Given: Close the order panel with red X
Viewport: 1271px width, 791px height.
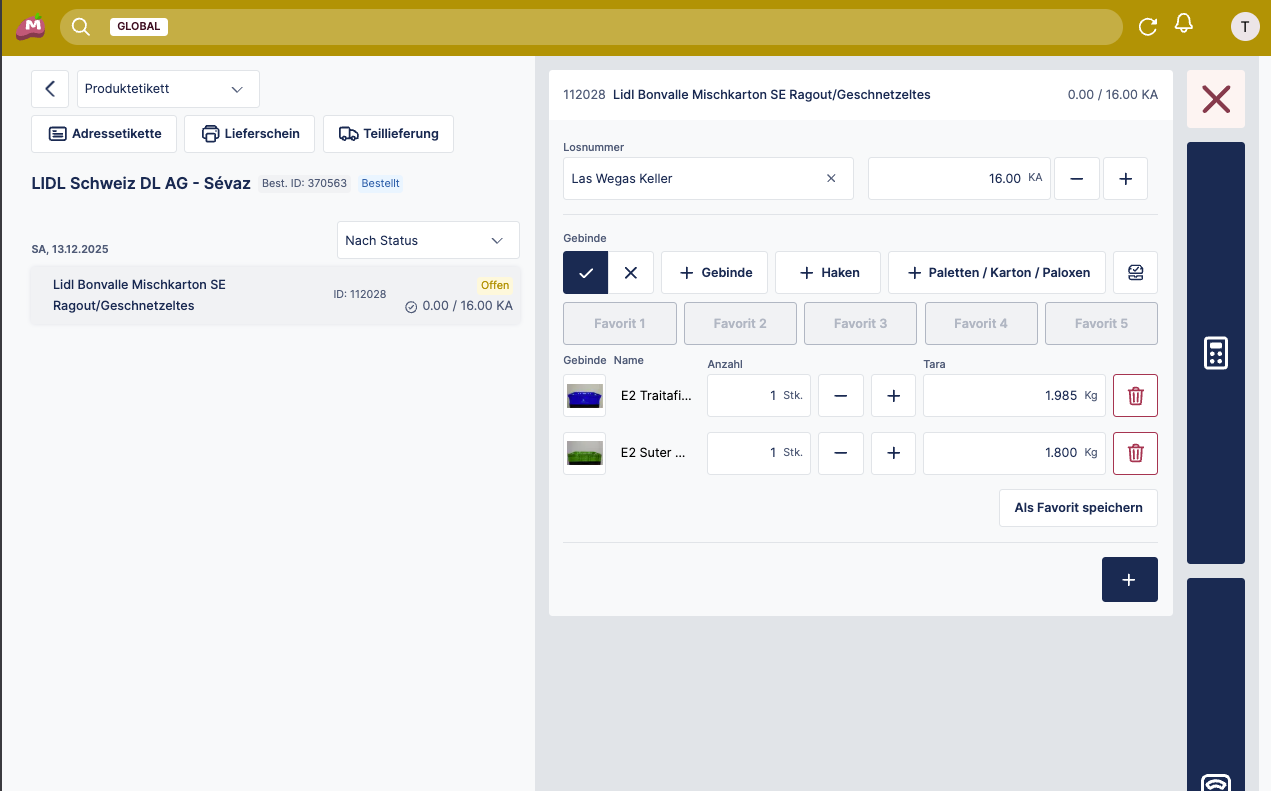Looking at the screenshot, I should pyautogui.click(x=1215, y=99).
